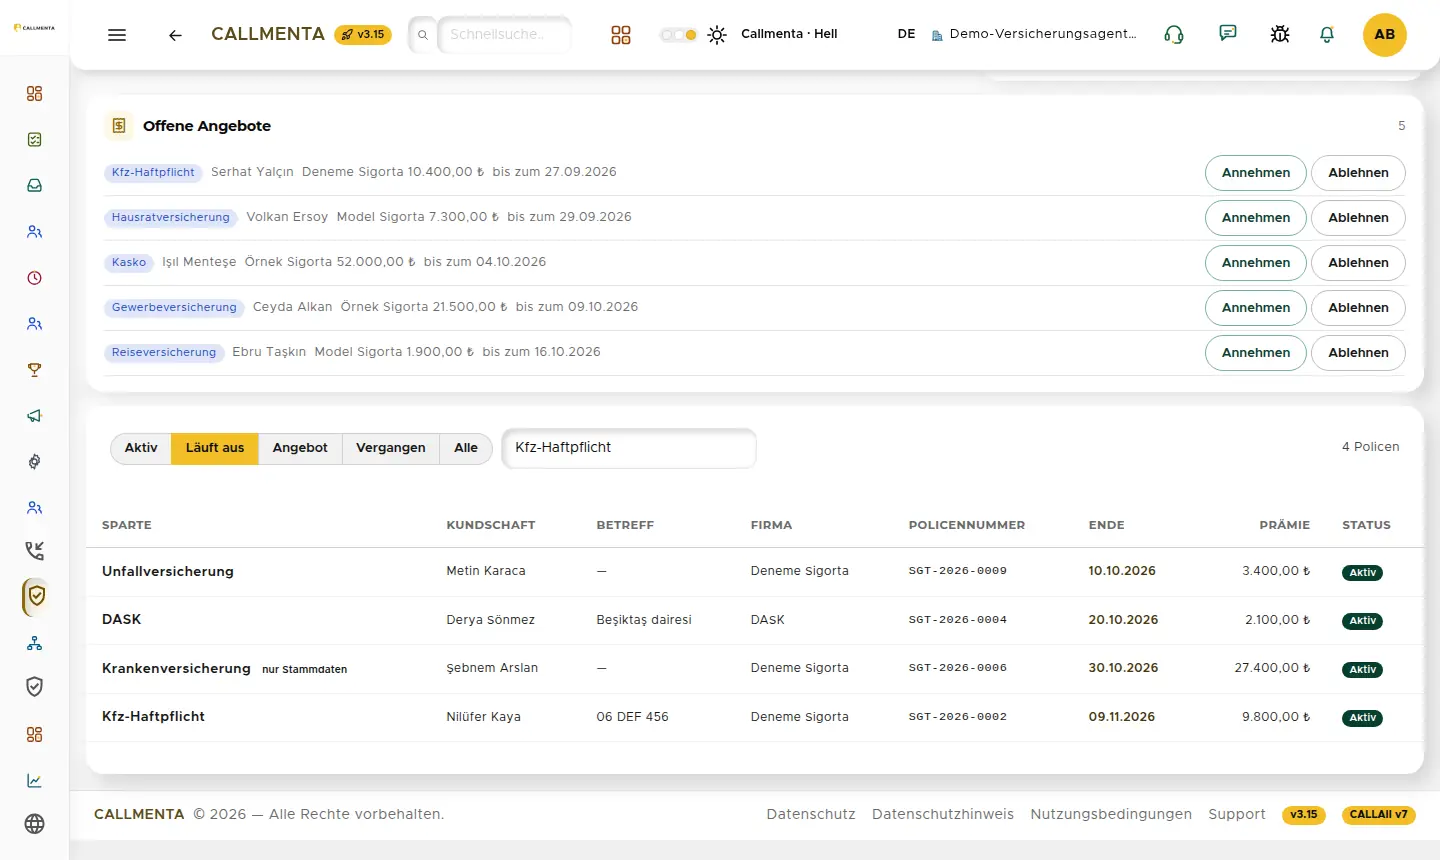The height and width of the screenshot is (860, 1440).
Task: Select the Läuft aus tab
Action: tap(215, 448)
